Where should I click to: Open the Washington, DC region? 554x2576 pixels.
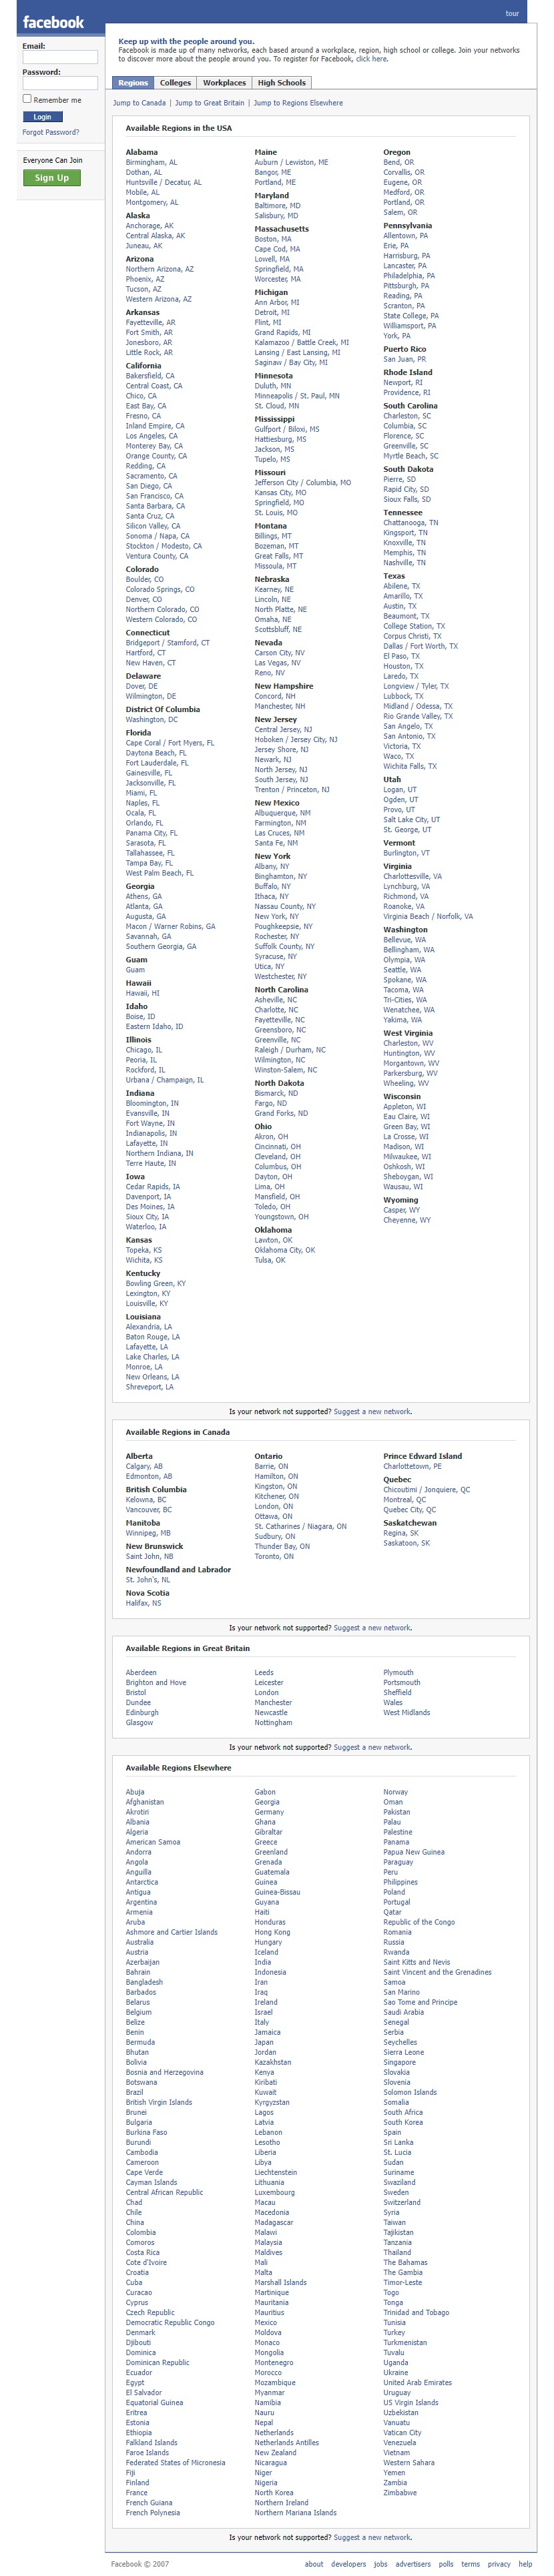tap(152, 719)
